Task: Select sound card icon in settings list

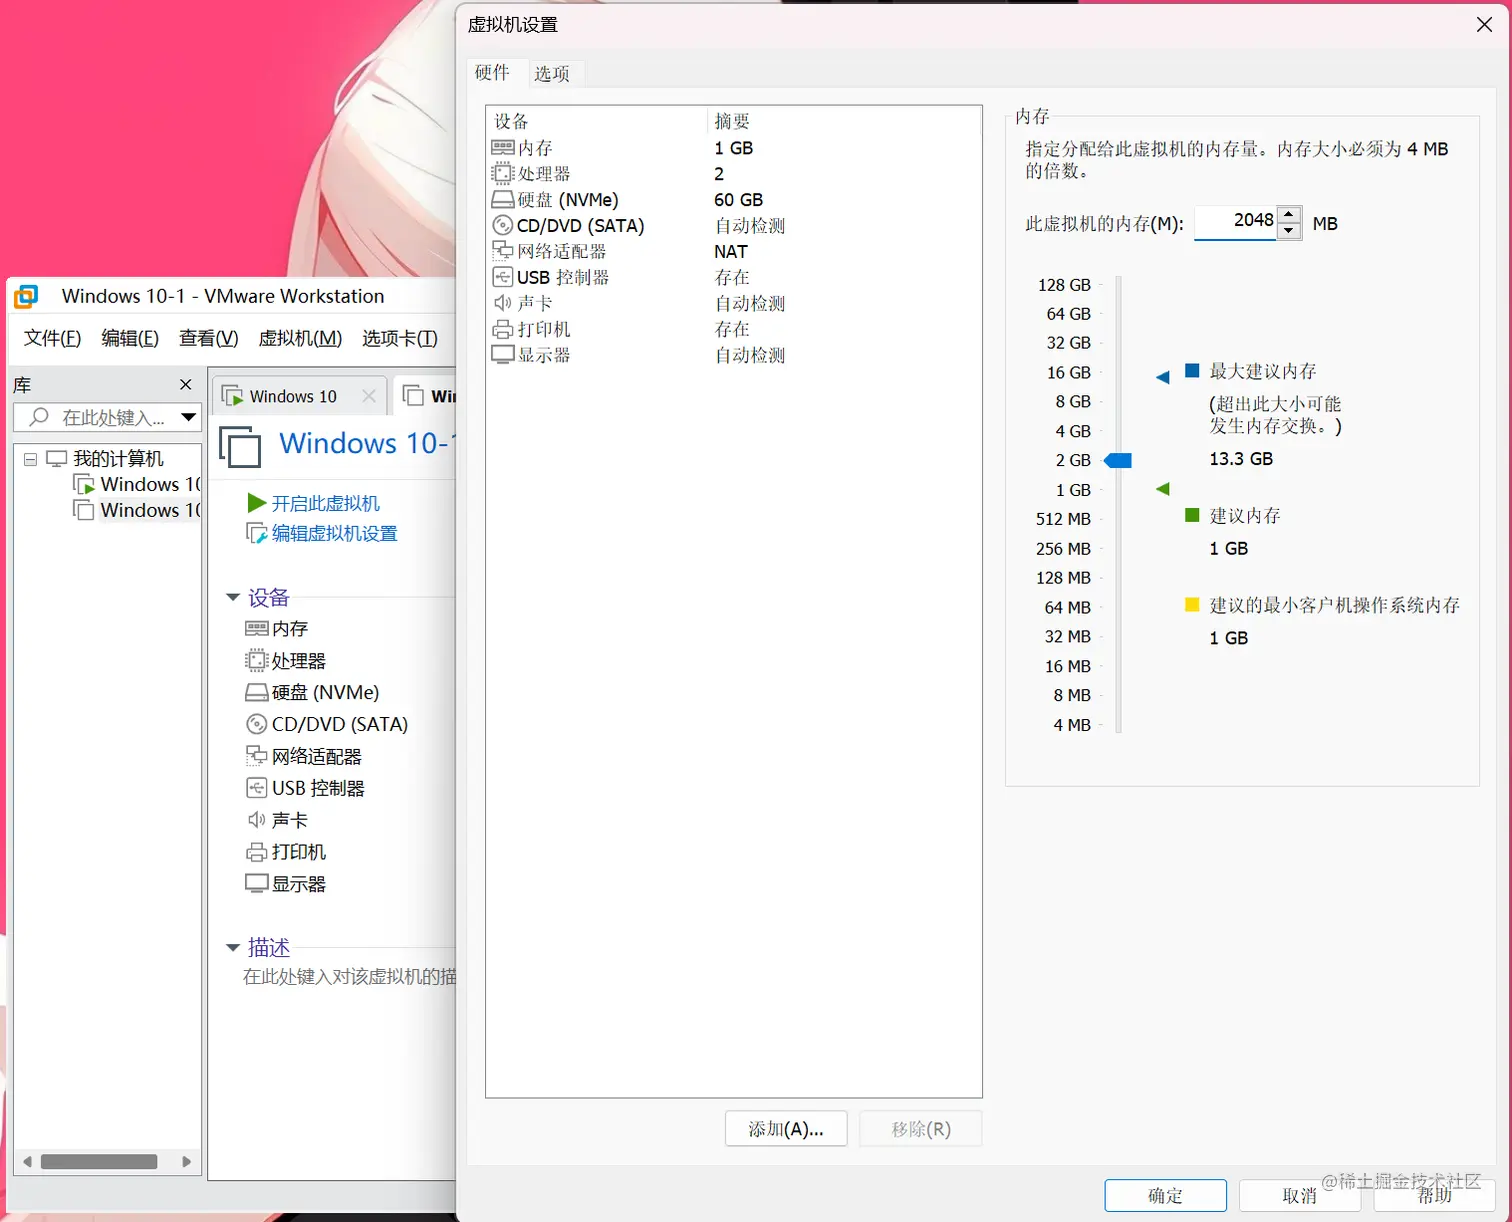Action: (x=503, y=303)
